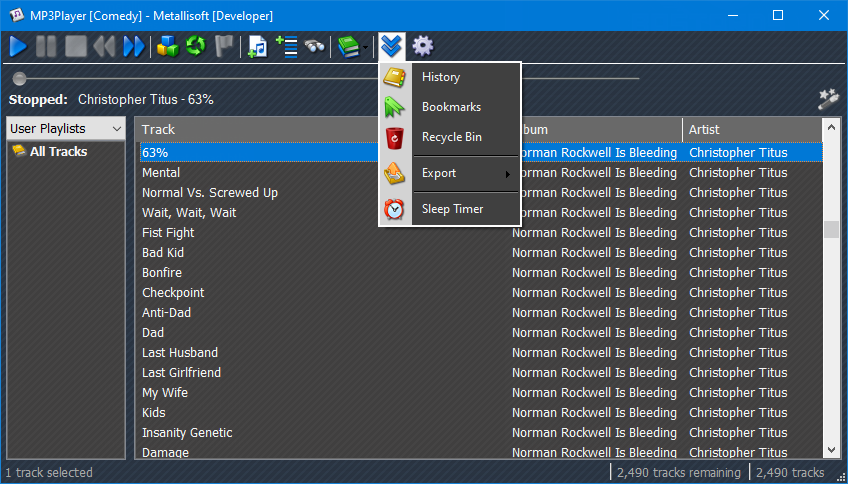This screenshot has height=484, width=848.
Task: Select Bookmarks in the dropdown menu
Action: click(451, 107)
